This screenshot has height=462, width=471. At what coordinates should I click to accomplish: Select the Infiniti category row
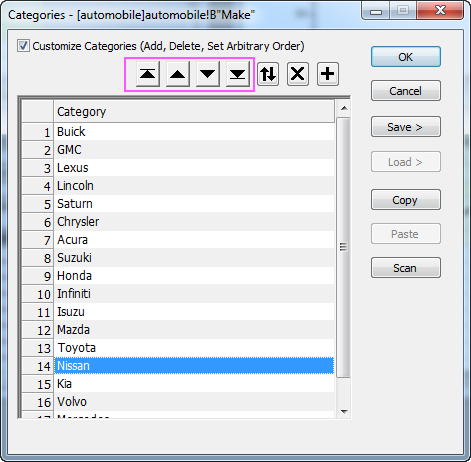coord(194,294)
